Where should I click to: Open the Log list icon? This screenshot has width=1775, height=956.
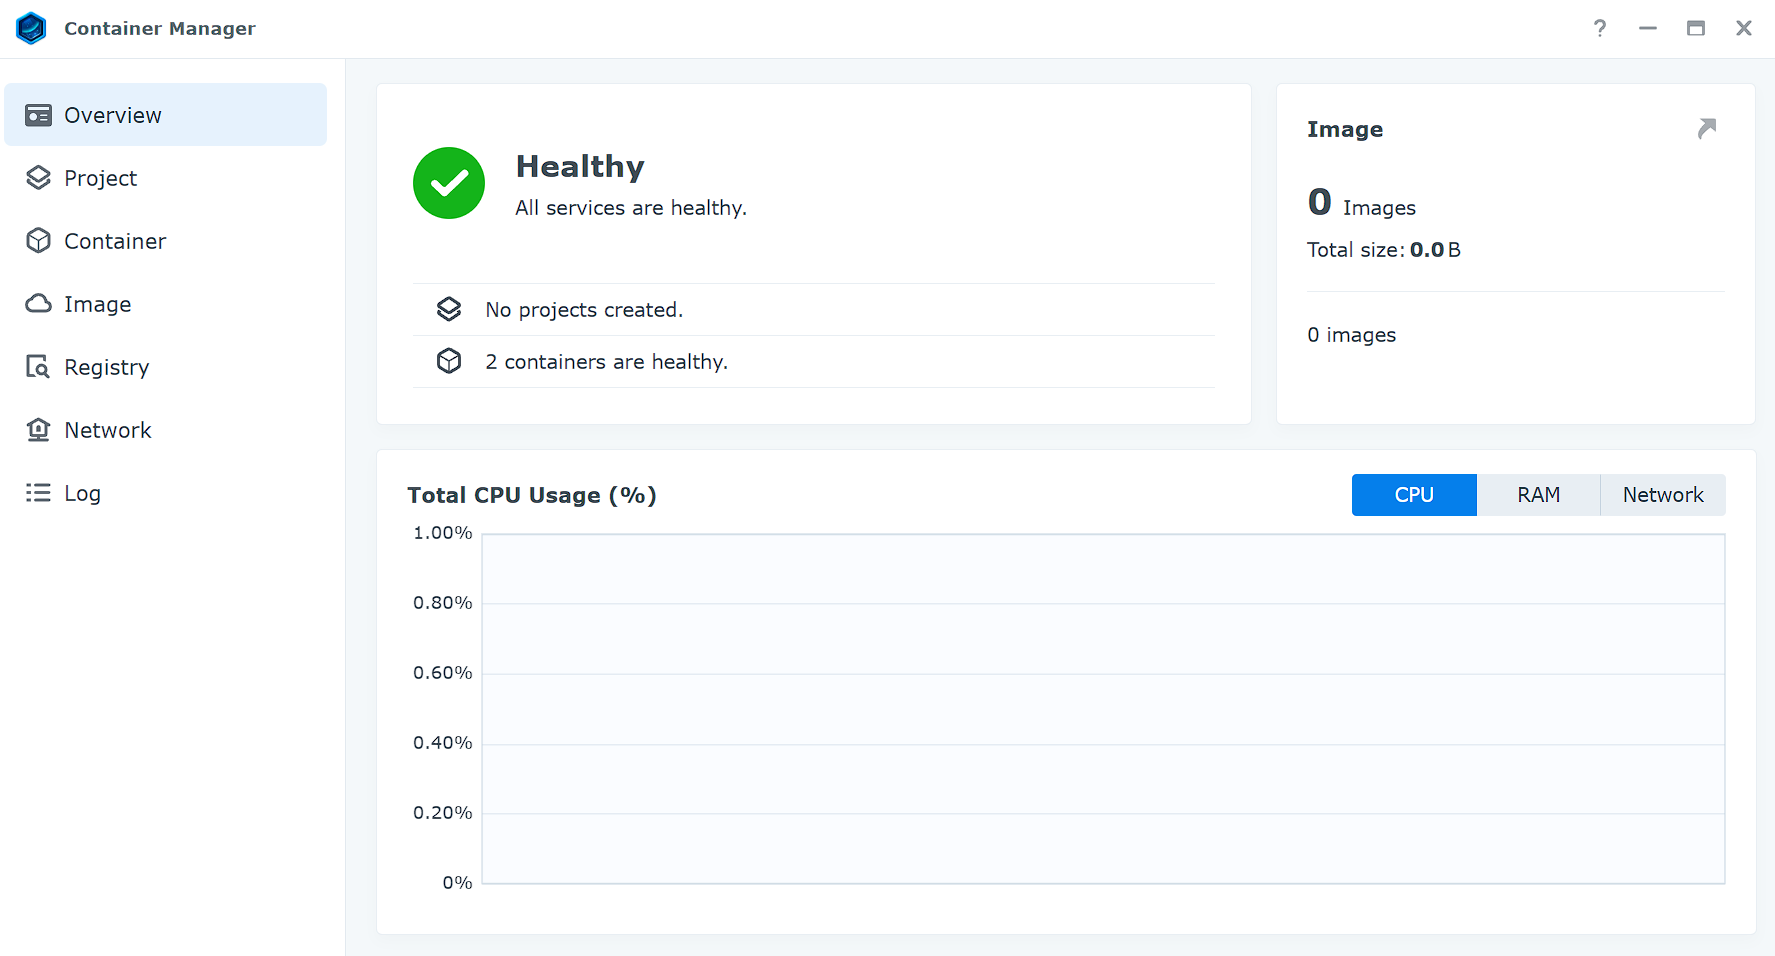37,492
